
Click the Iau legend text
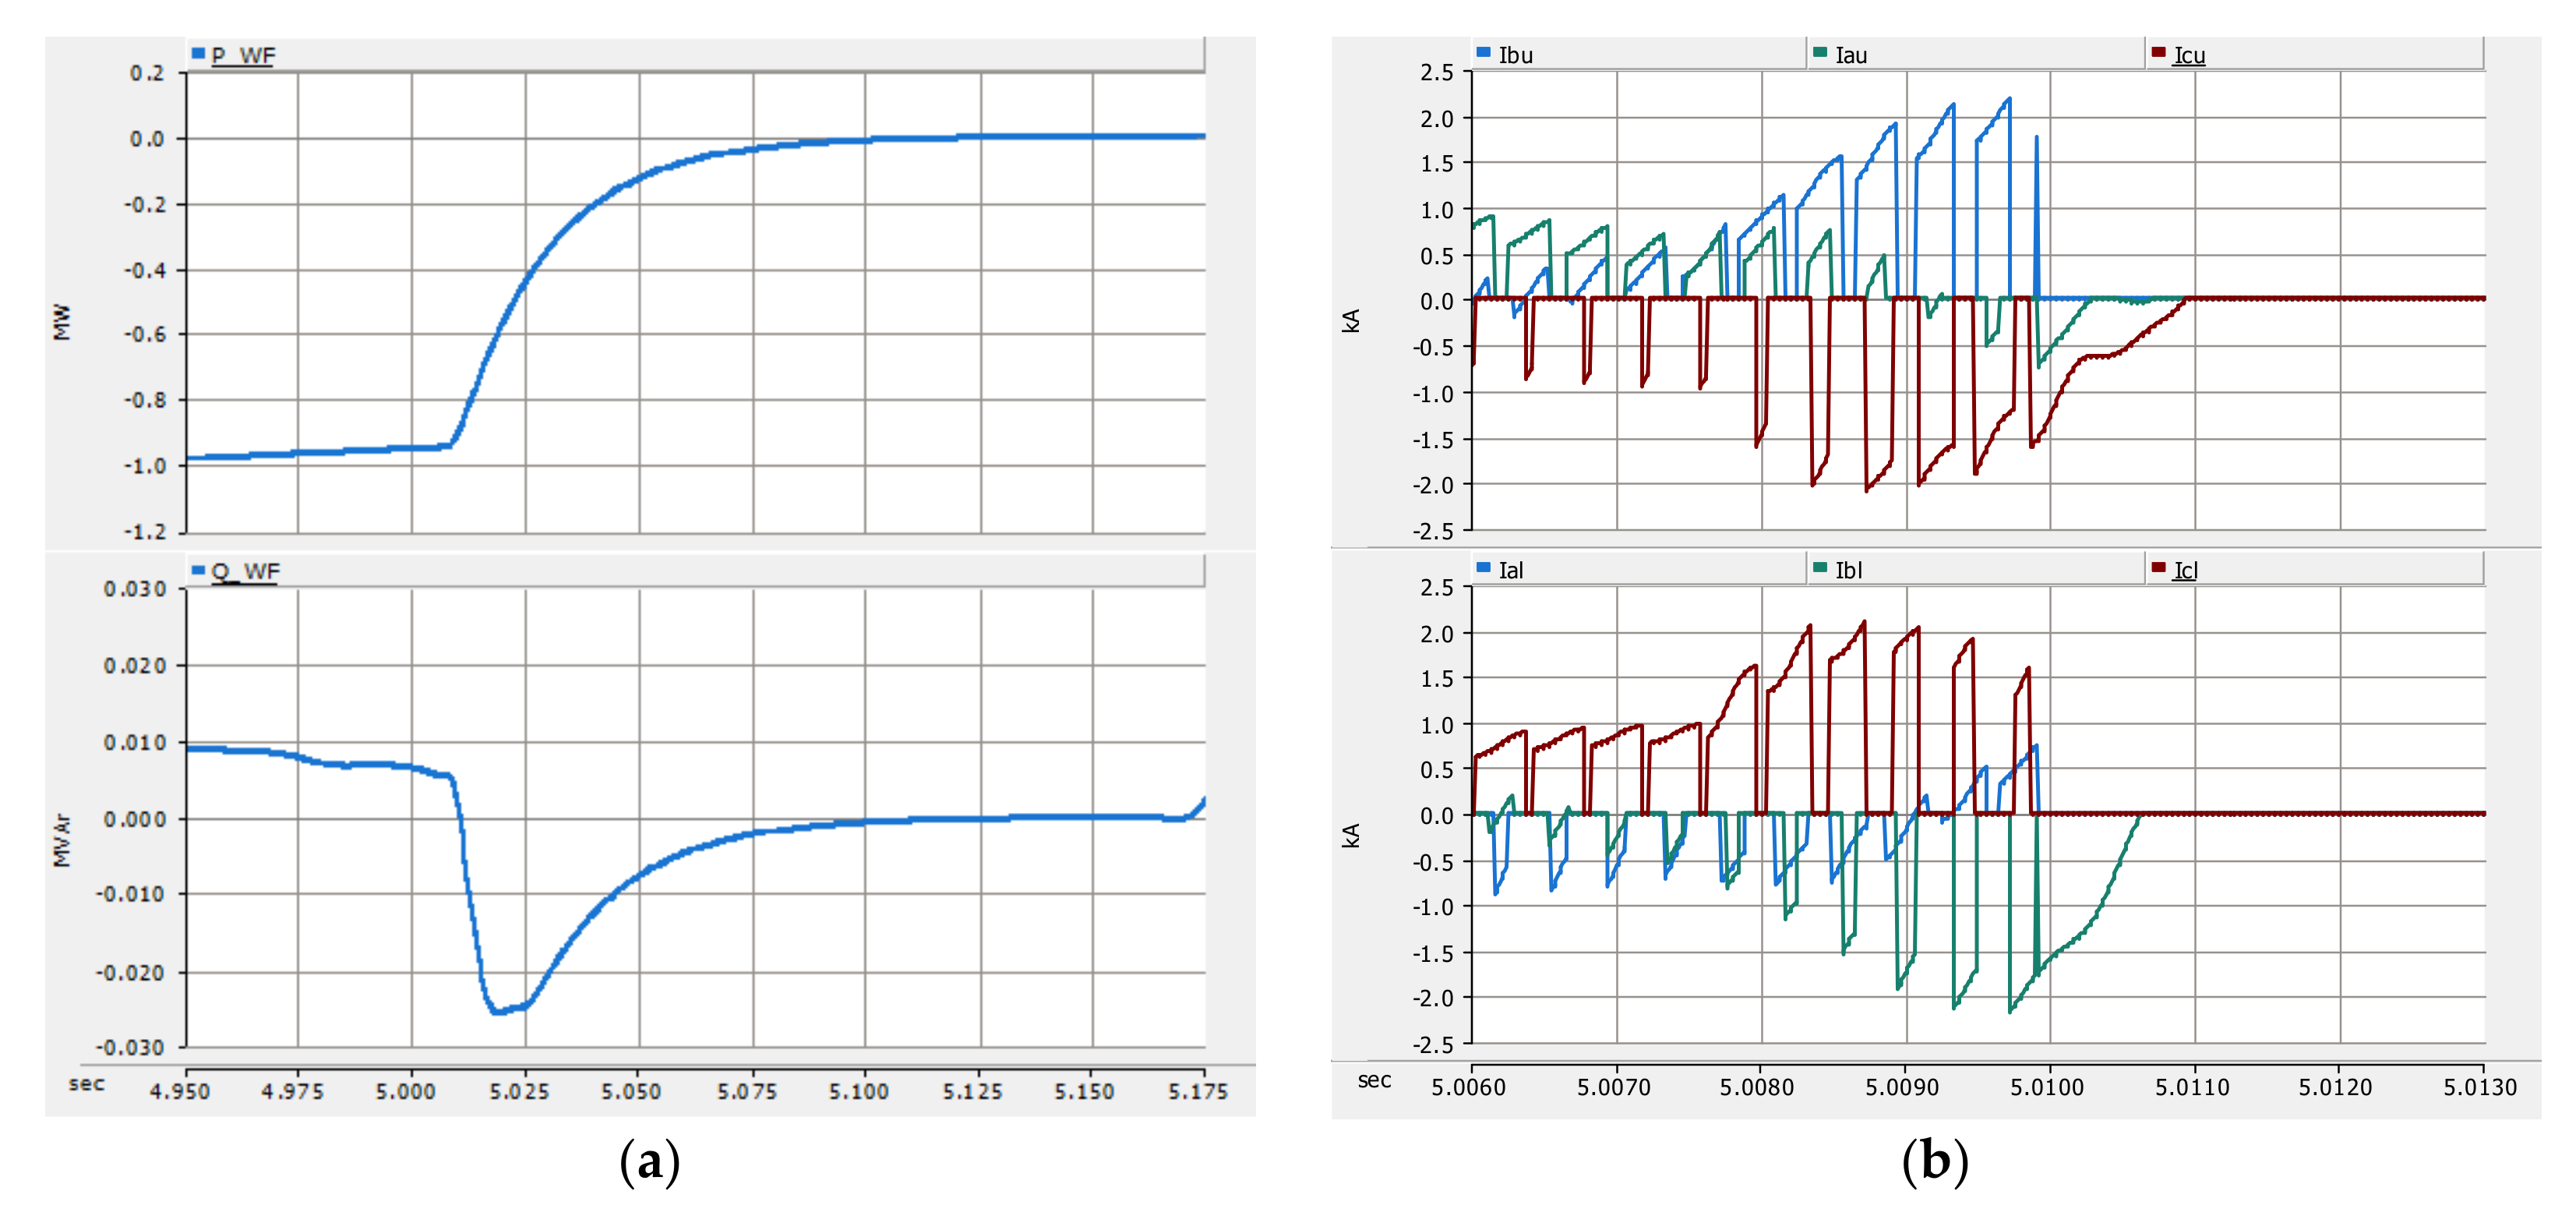pos(1851,55)
